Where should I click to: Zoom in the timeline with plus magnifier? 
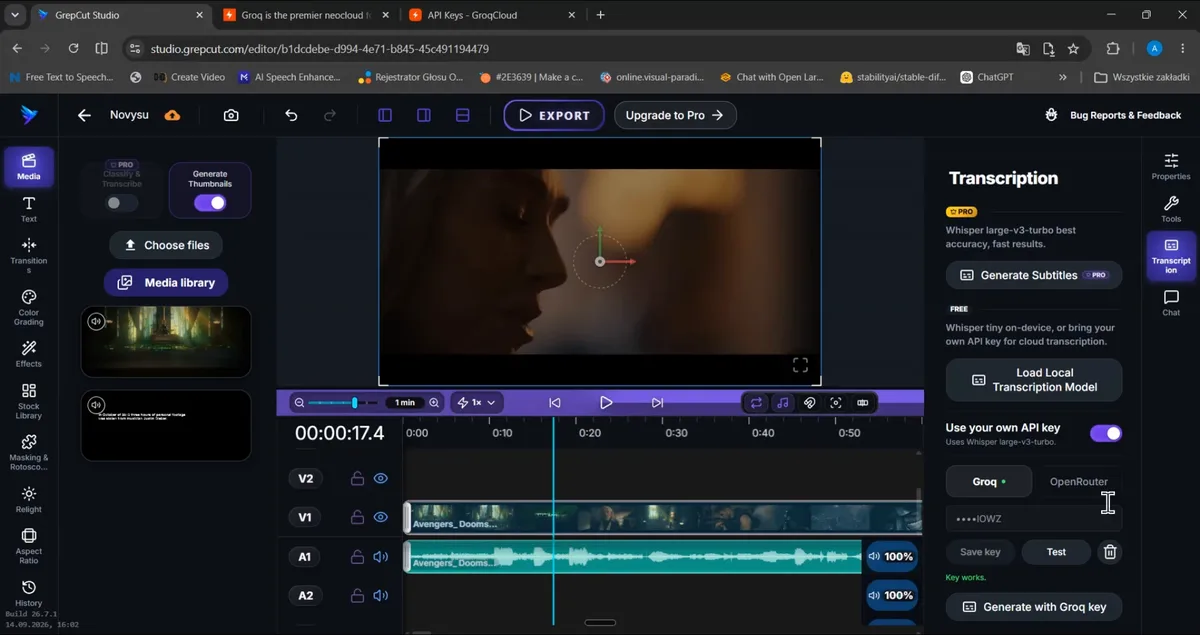click(434, 402)
